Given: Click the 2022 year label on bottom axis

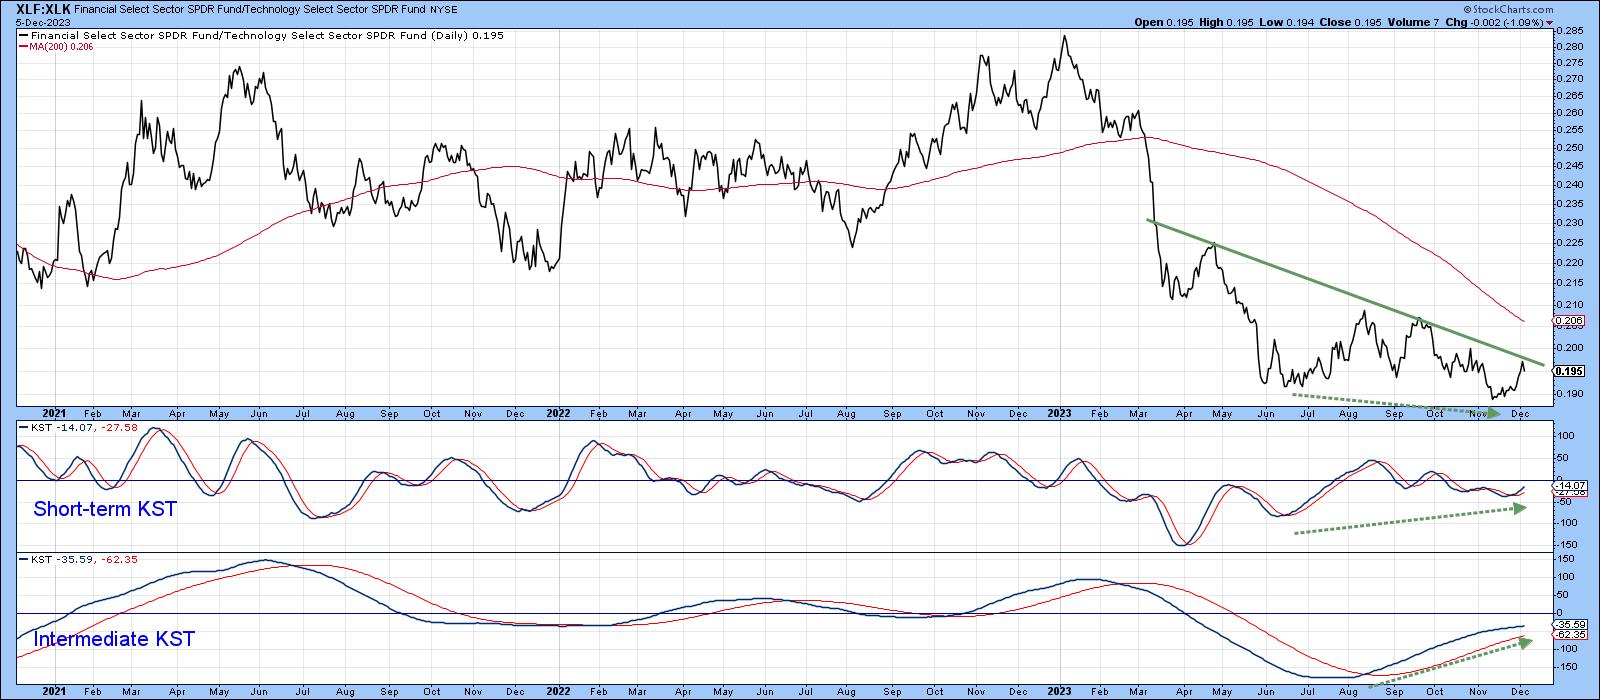Looking at the screenshot, I should pos(557,691).
